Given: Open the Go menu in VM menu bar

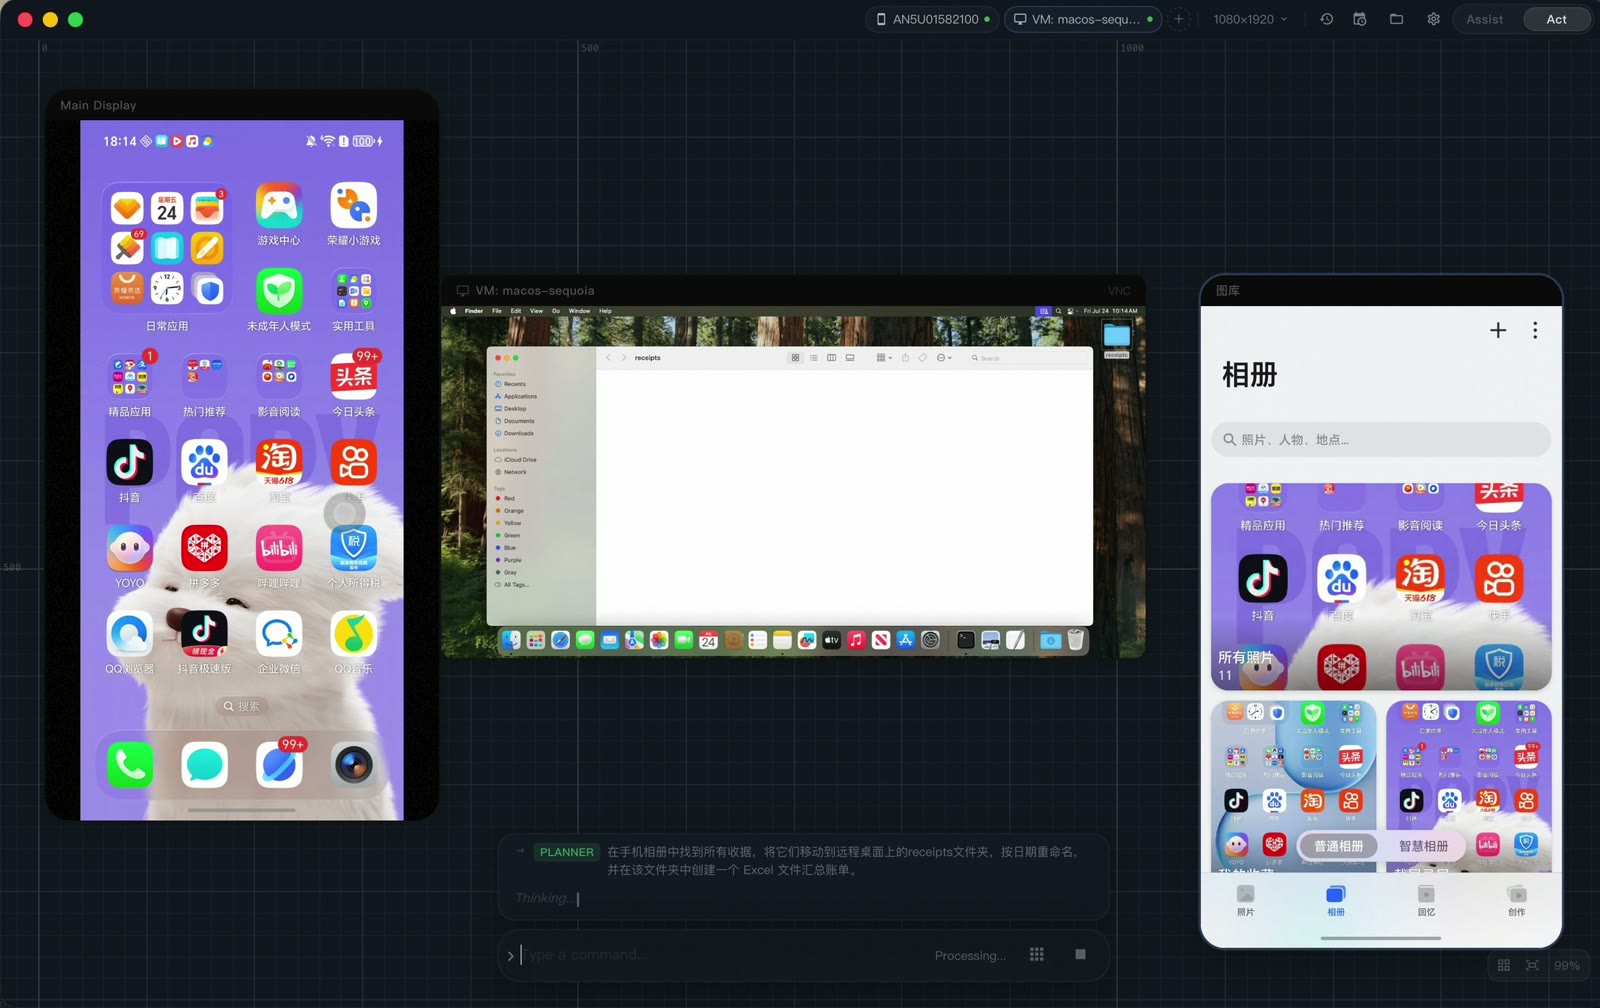Looking at the screenshot, I should tap(556, 311).
